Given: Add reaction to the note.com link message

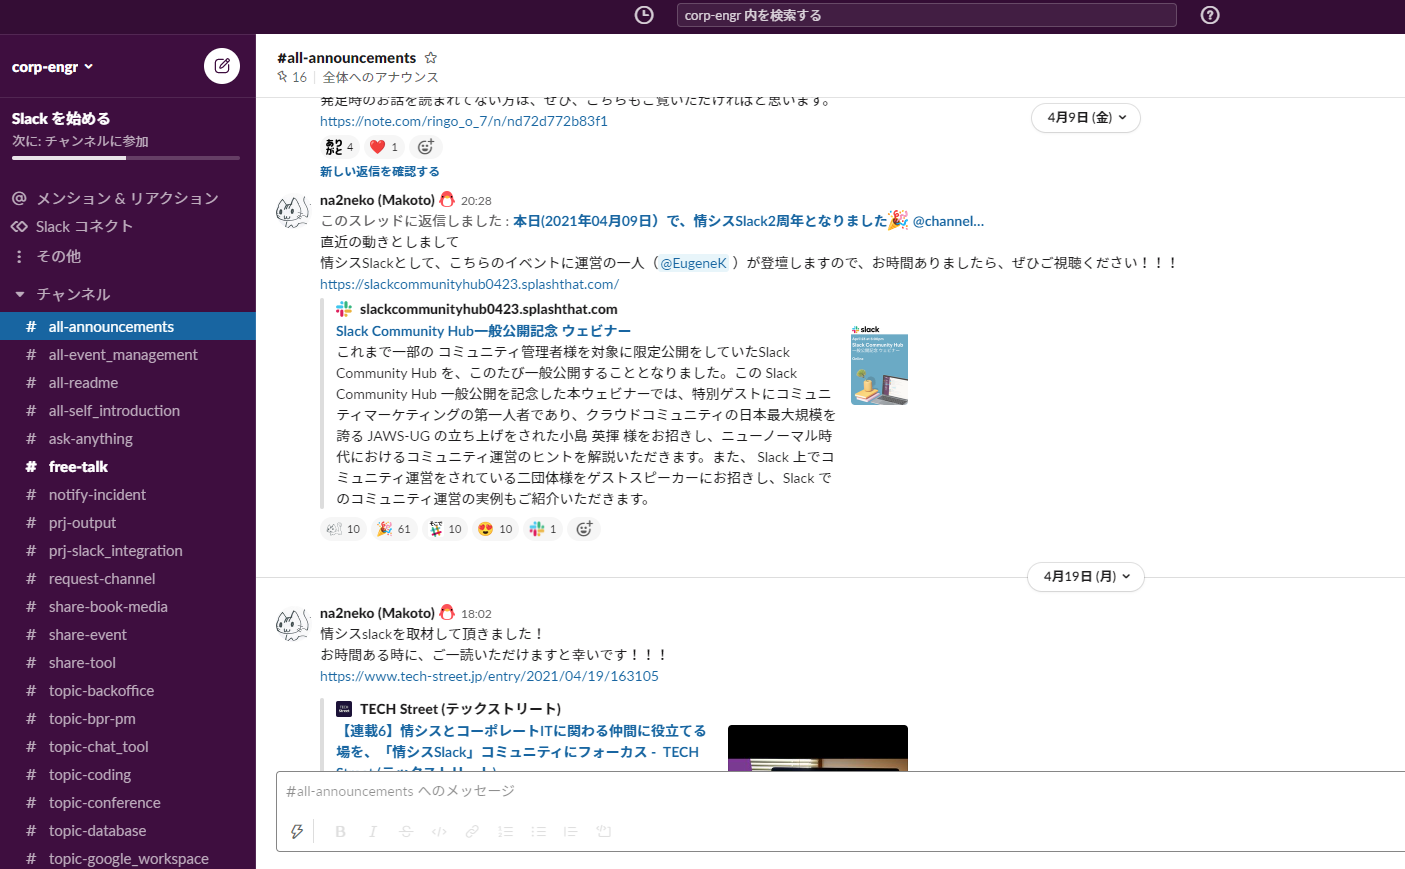Looking at the screenshot, I should pos(425,147).
